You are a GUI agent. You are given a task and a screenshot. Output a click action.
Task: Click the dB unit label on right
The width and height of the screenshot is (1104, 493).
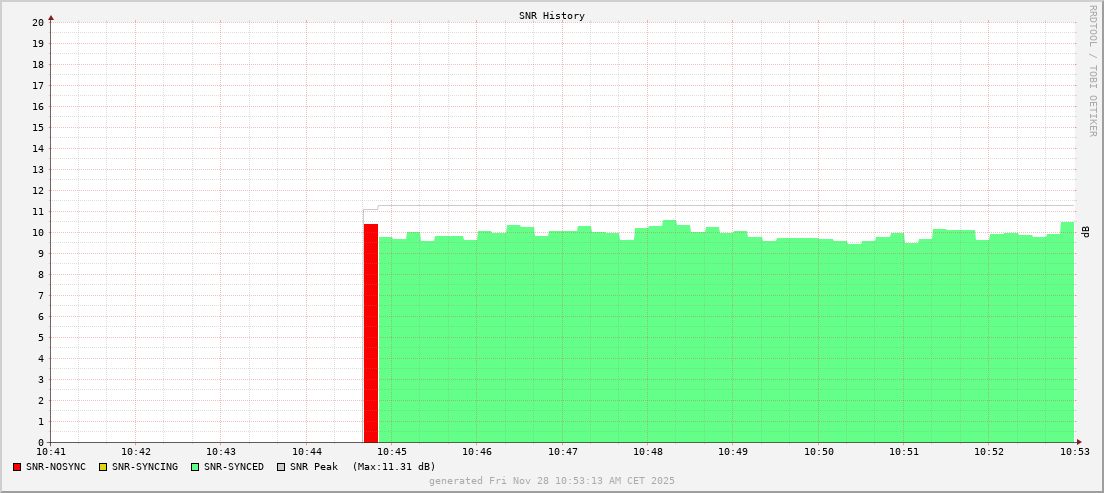[x=1086, y=232]
